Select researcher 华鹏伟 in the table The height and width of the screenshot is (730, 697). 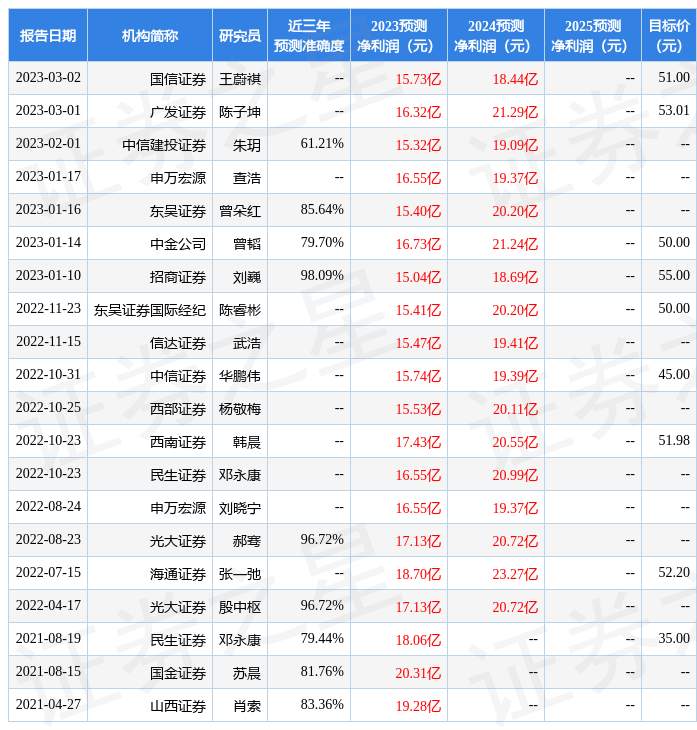(240, 376)
